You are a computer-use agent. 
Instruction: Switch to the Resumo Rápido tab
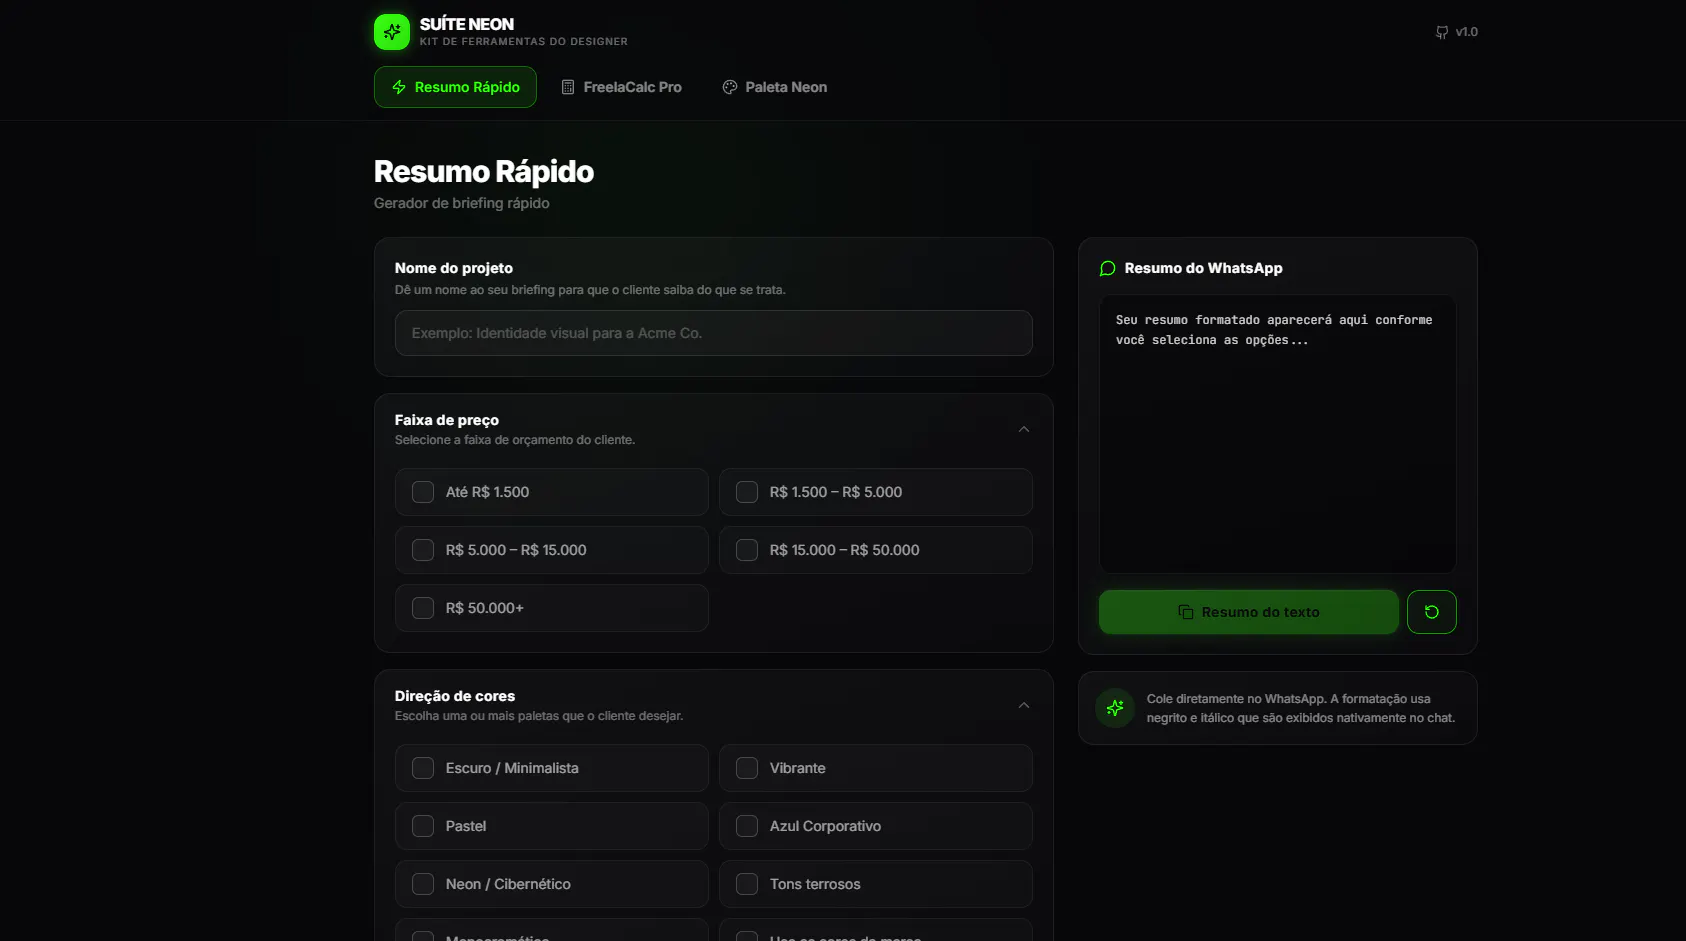[455, 87]
